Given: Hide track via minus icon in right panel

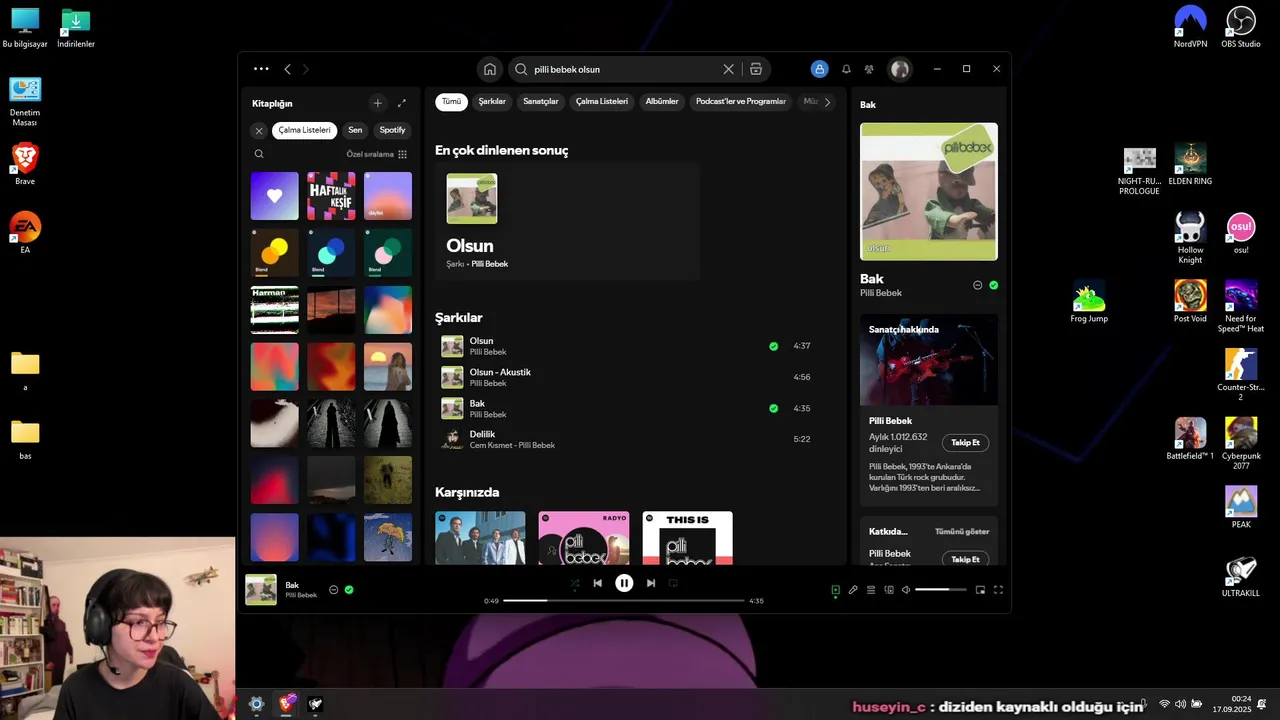Looking at the screenshot, I should (x=977, y=285).
